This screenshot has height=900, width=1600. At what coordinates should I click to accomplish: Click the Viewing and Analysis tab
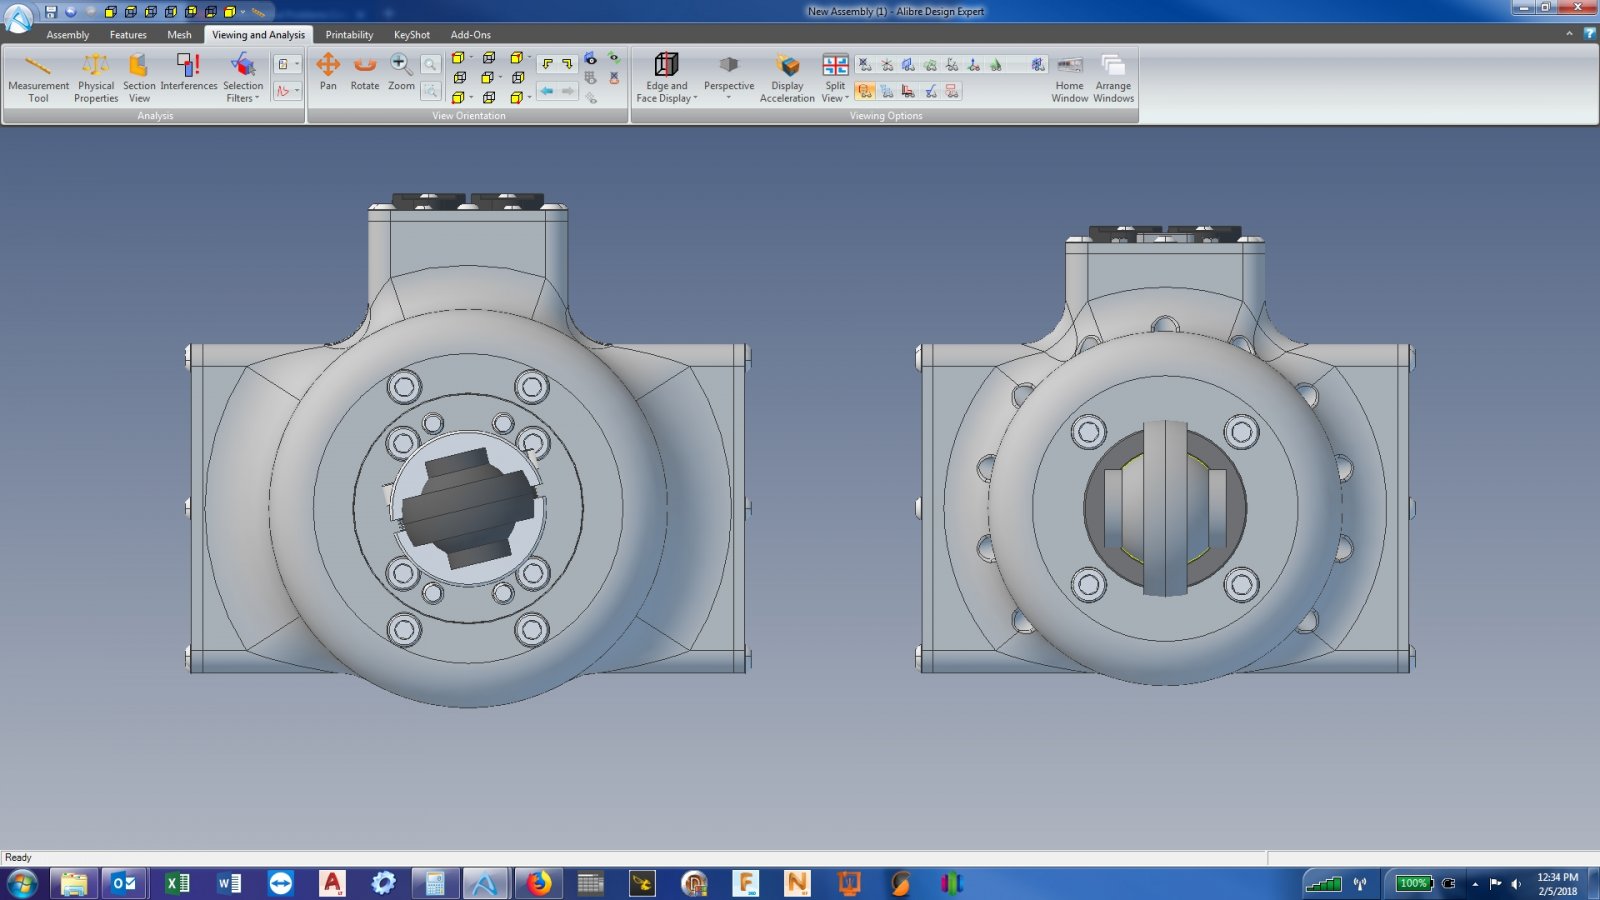pos(258,35)
